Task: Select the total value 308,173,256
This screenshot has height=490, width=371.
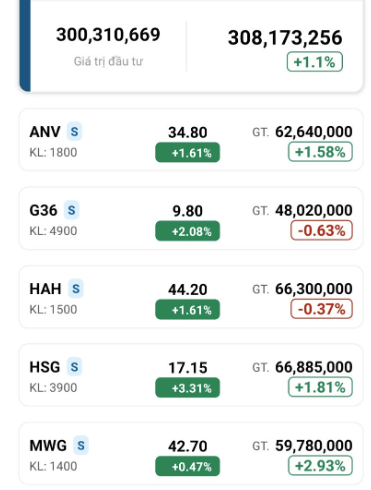Action: [285, 37]
